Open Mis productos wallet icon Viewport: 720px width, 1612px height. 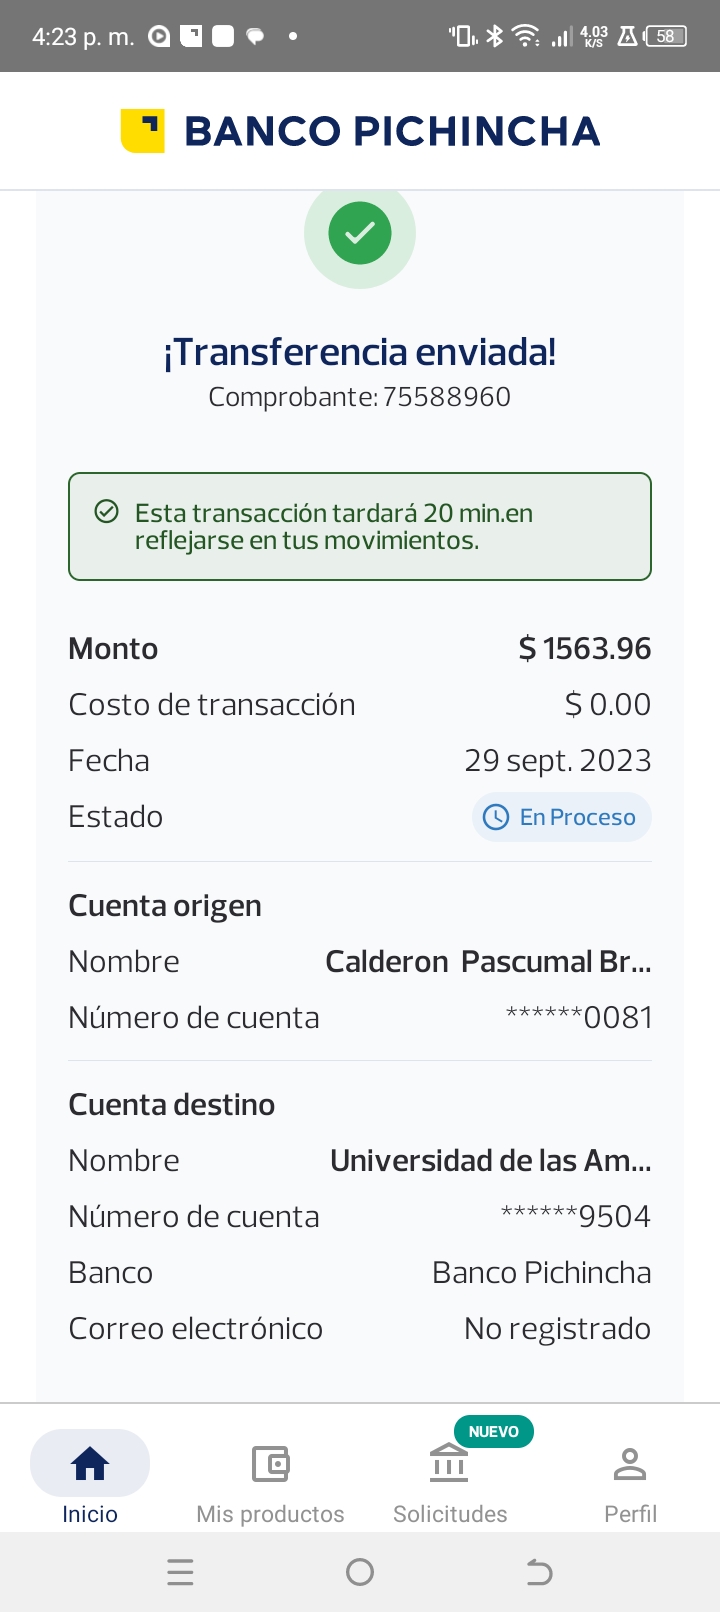tap(270, 1464)
